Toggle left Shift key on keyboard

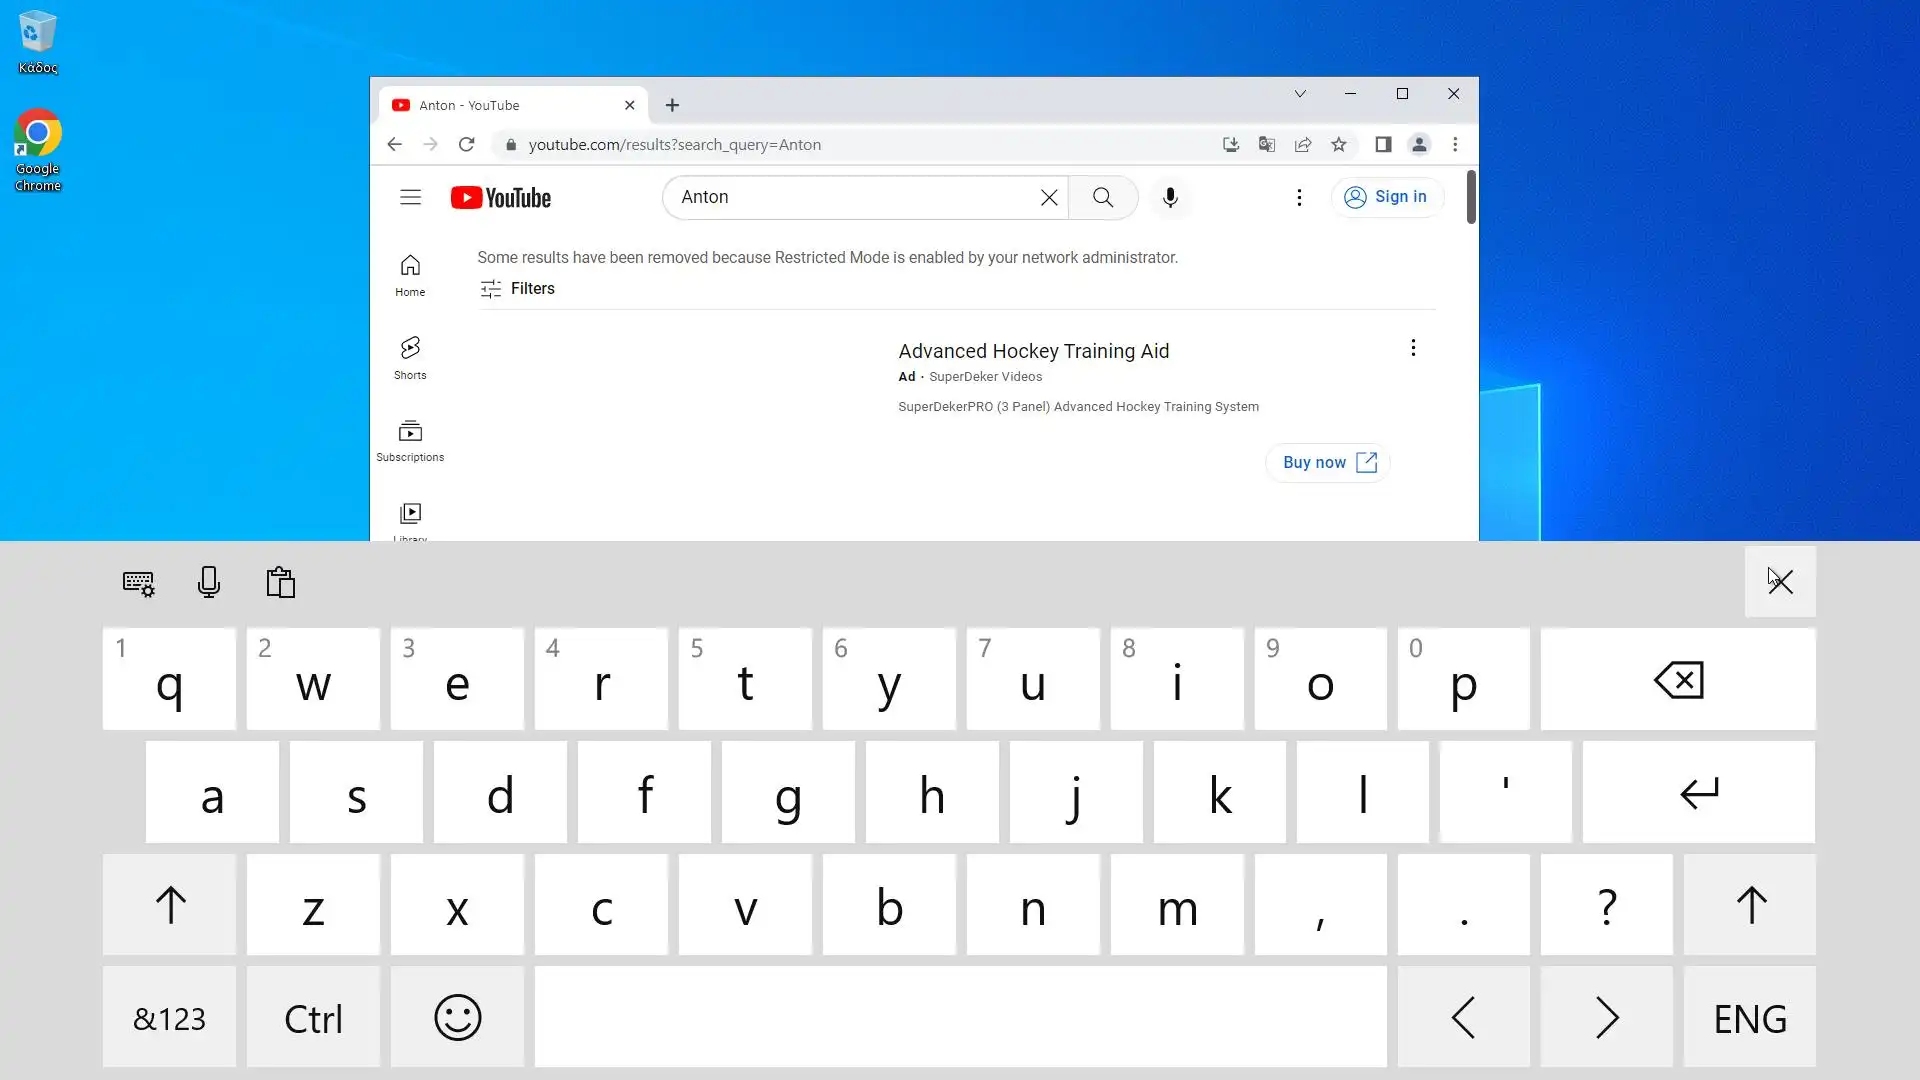point(170,905)
